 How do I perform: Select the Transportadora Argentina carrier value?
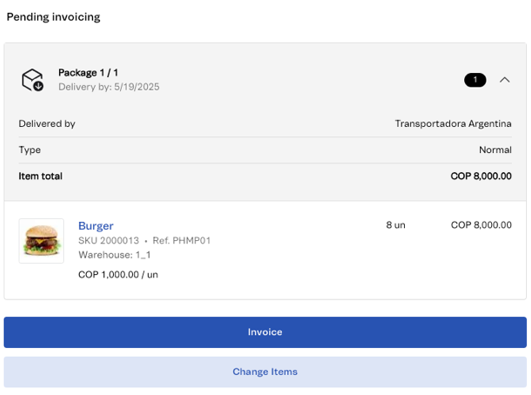click(453, 124)
